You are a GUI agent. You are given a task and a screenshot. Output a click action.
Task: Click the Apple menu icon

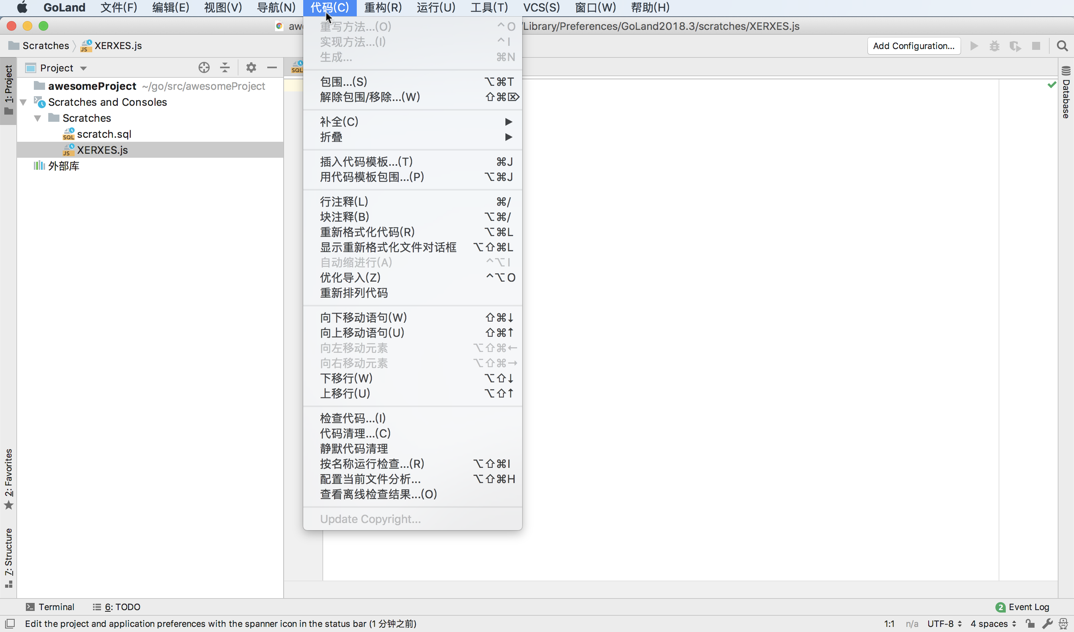pos(22,8)
